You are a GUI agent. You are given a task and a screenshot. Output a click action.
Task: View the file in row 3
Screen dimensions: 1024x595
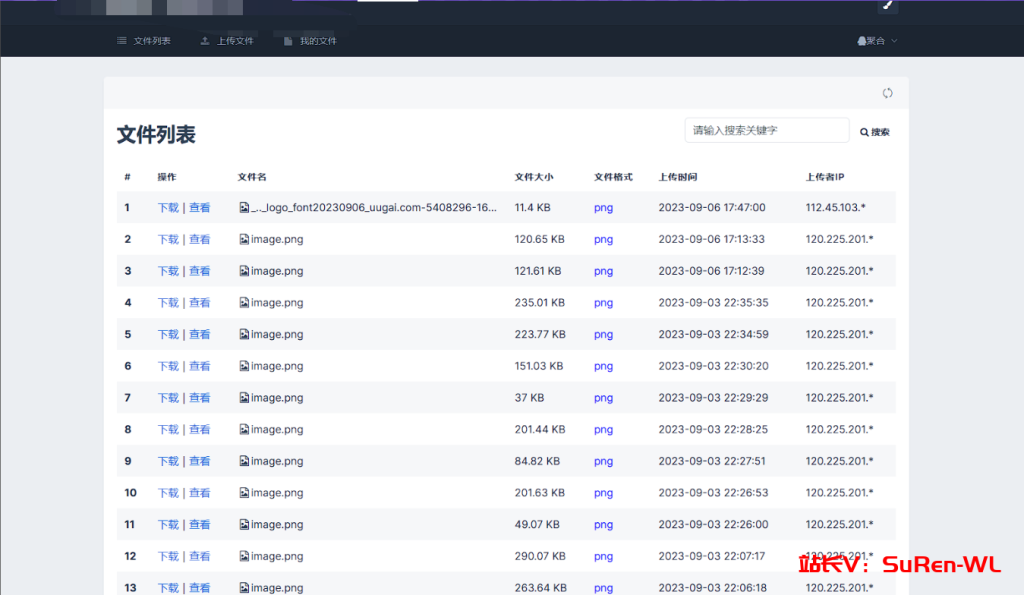[x=200, y=271]
